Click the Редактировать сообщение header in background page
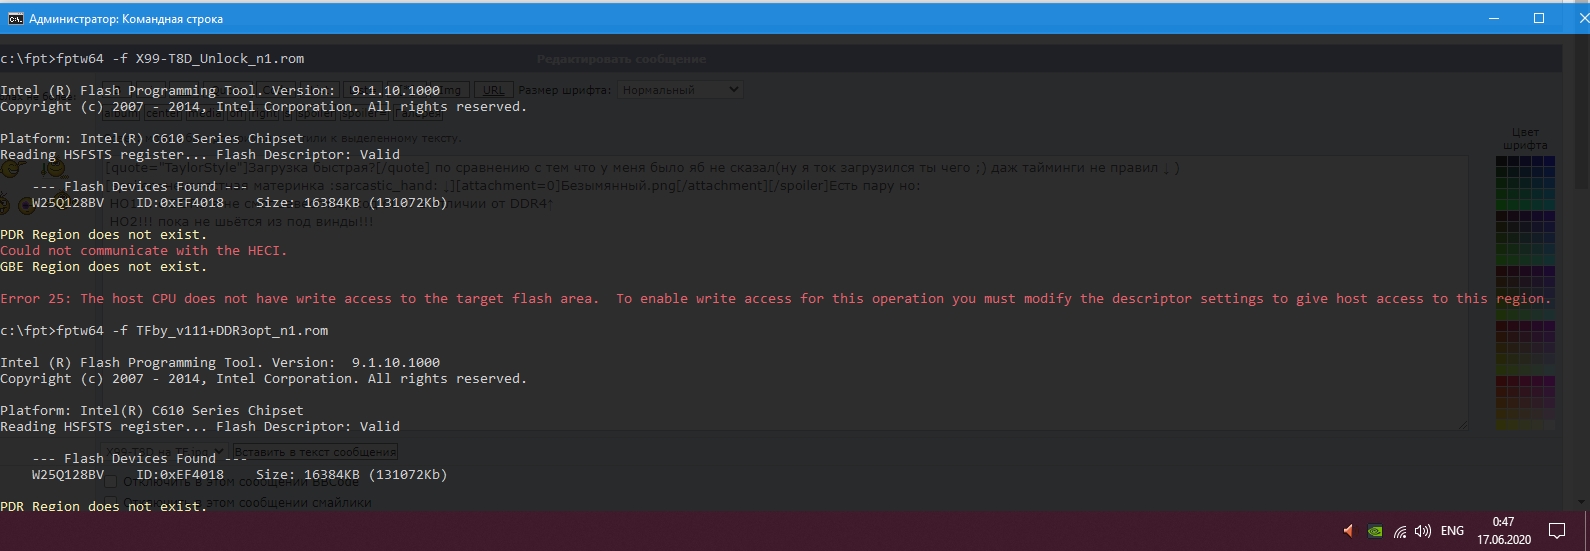 (x=621, y=60)
